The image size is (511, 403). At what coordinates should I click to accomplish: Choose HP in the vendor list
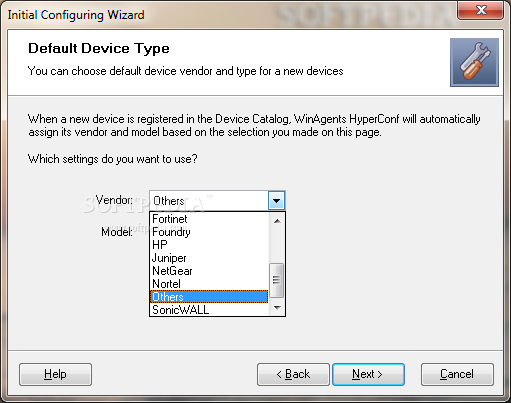209,245
